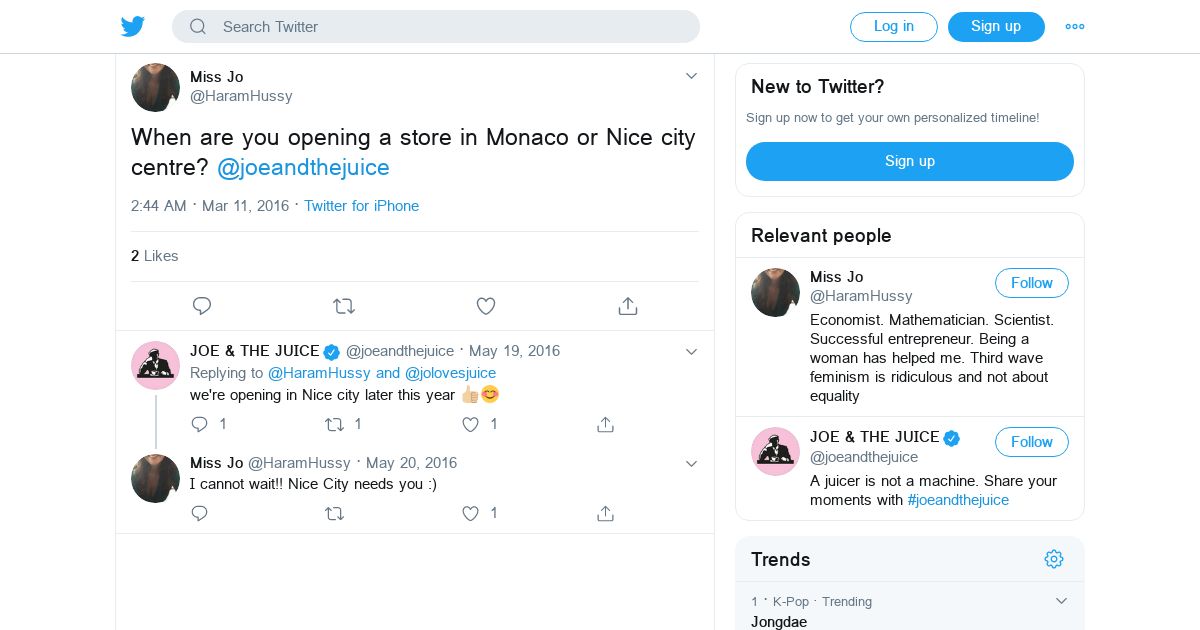Like the main tweet by Miss Jo
Screen dimensions: 1200x630
pyautogui.click(x=486, y=306)
